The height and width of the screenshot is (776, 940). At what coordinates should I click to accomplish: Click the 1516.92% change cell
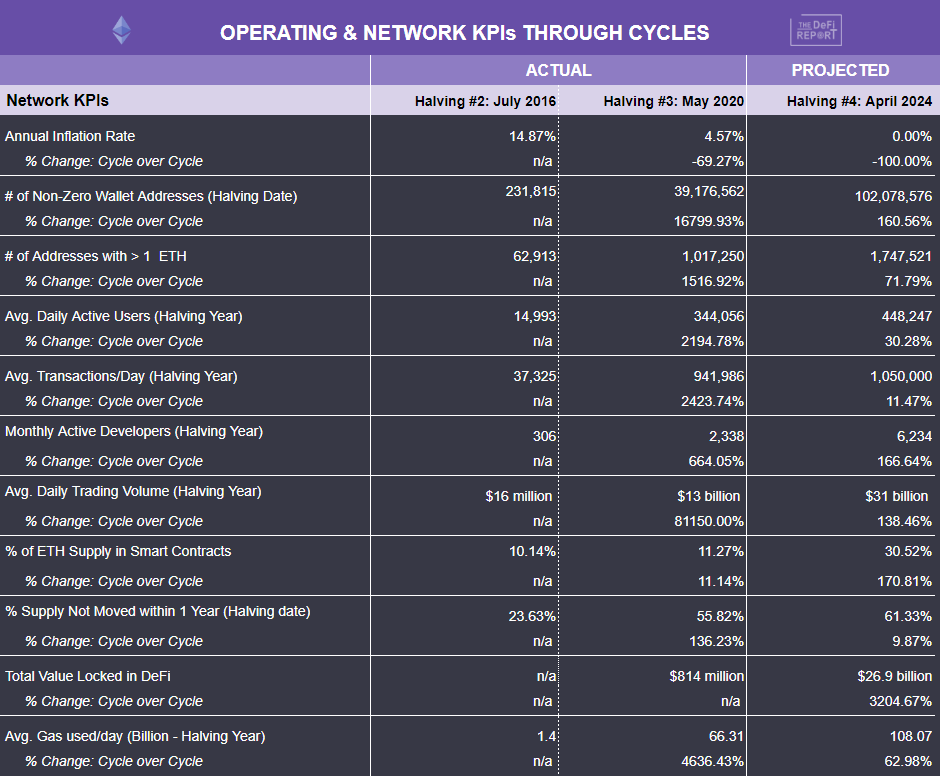(713, 281)
